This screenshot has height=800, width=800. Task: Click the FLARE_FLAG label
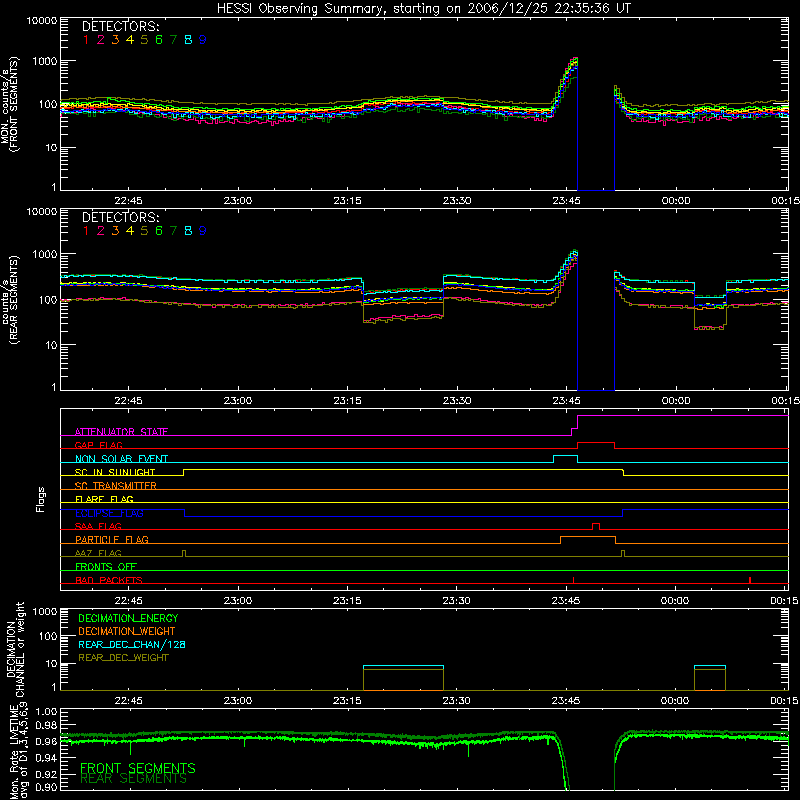point(104,499)
